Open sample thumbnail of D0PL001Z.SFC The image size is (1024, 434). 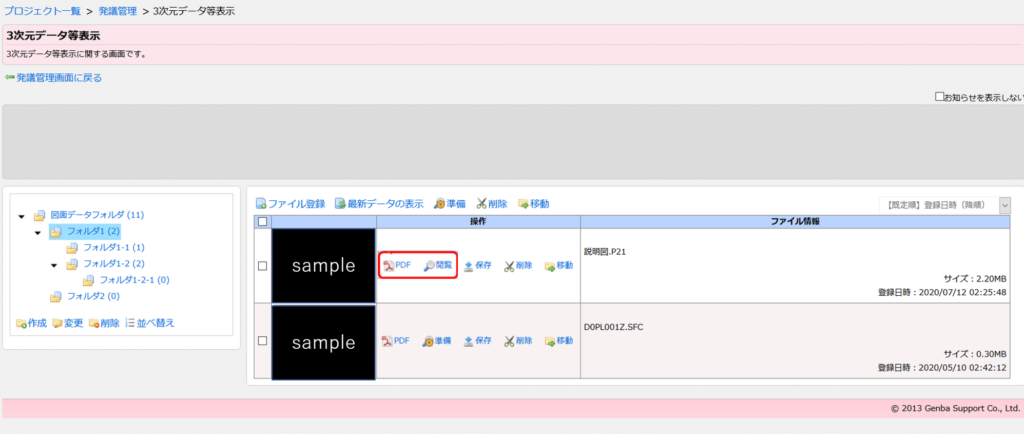click(x=323, y=343)
